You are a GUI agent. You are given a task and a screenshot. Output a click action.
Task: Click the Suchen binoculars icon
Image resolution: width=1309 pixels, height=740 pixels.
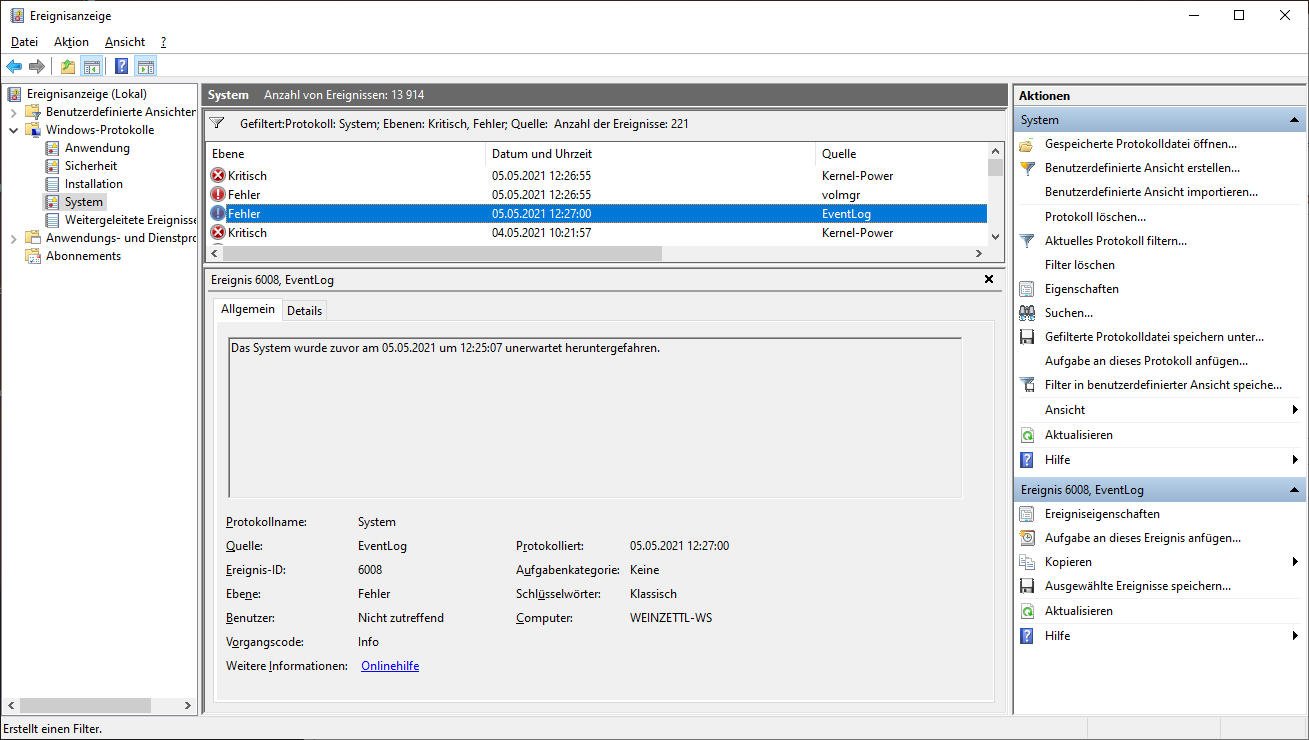pyautogui.click(x=1026, y=313)
